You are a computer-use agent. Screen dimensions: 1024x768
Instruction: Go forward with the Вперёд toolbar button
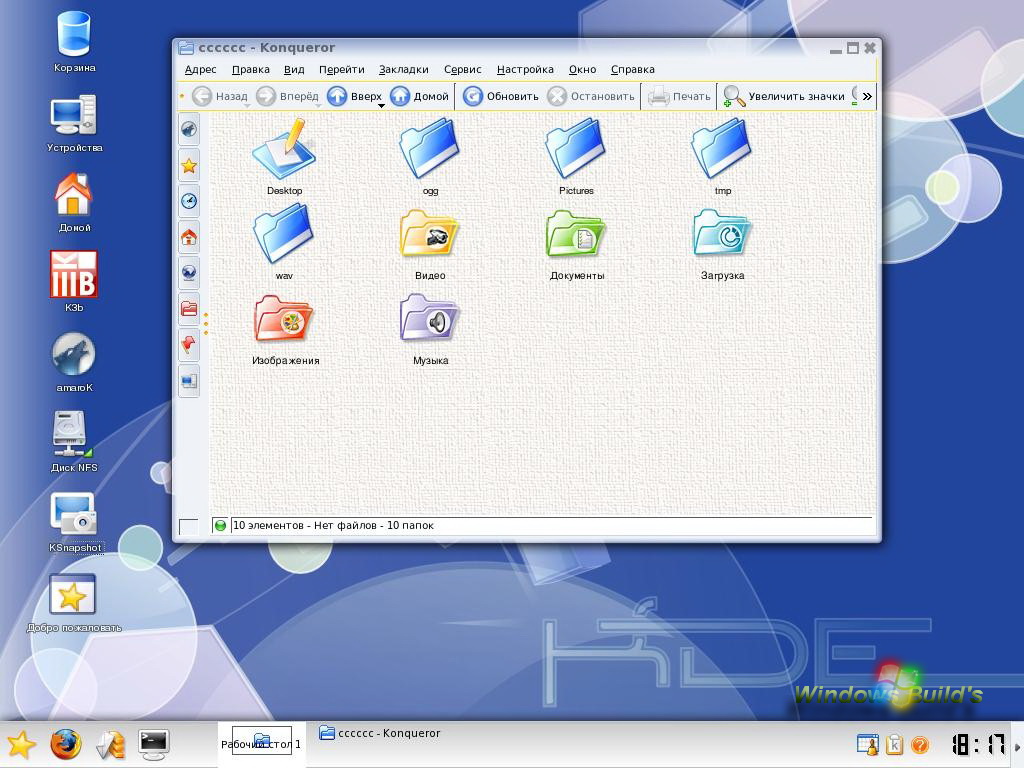287,97
